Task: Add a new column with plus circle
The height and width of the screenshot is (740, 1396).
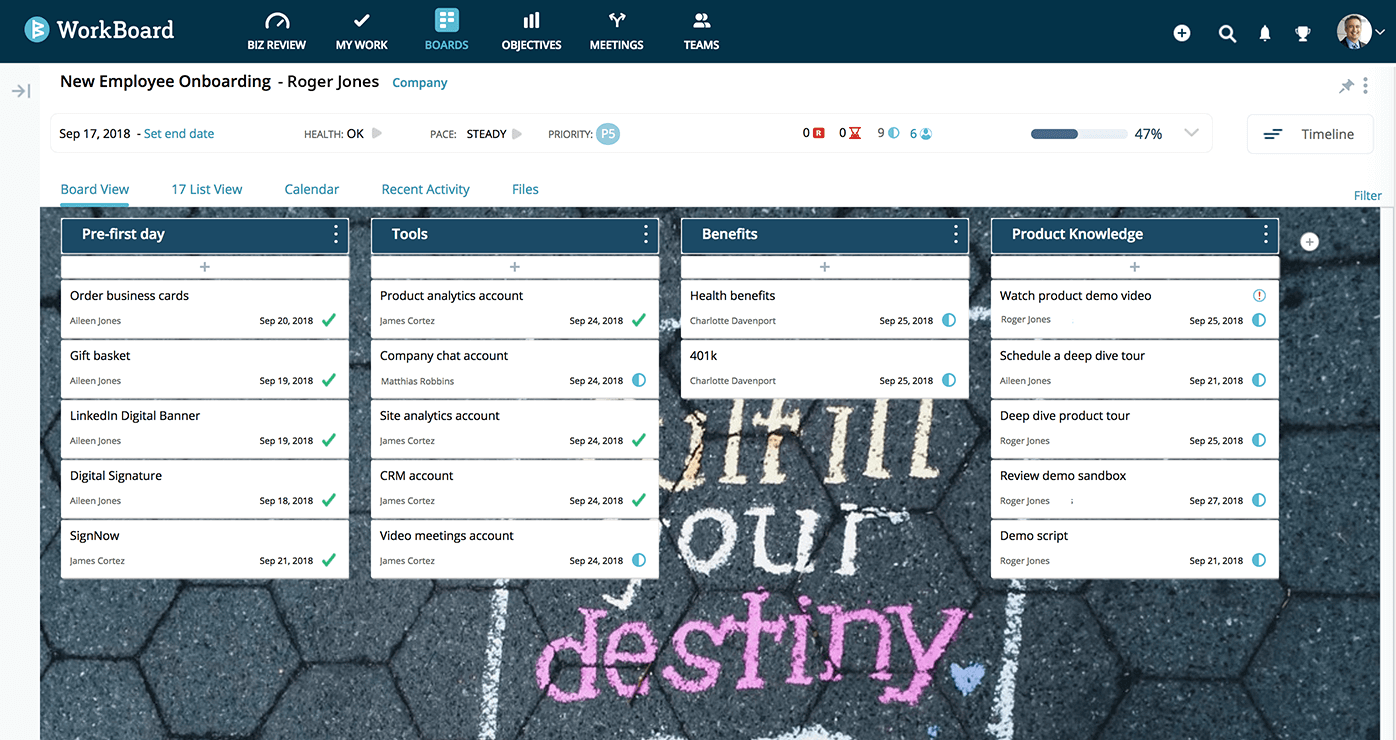Action: click(x=1310, y=242)
